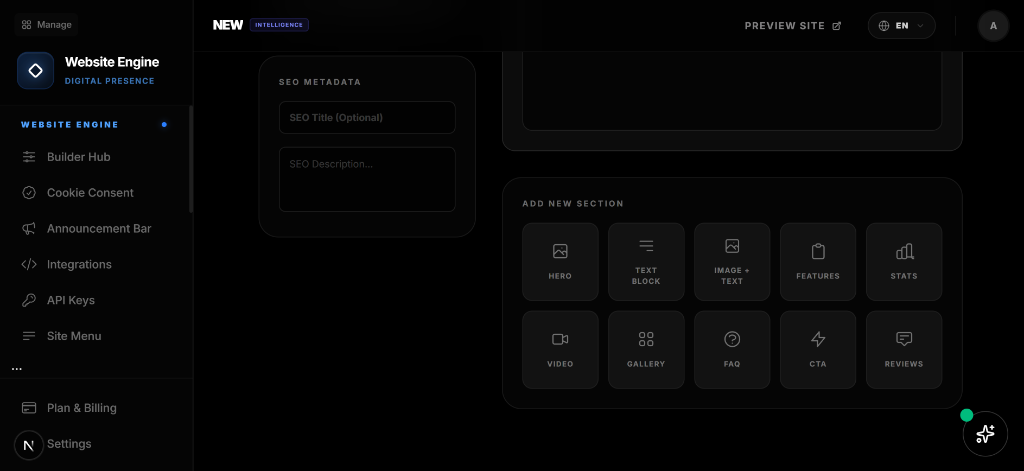Add a Video section
Screen dimensions: 1024x471
(560, 350)
